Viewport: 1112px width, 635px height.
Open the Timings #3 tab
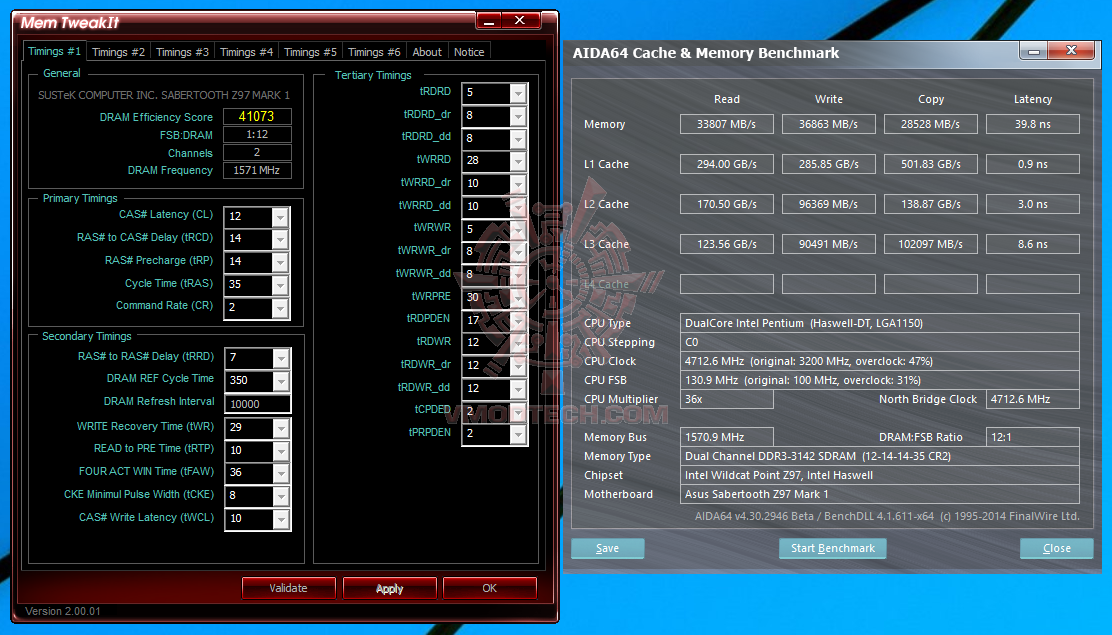pos(182,52)
